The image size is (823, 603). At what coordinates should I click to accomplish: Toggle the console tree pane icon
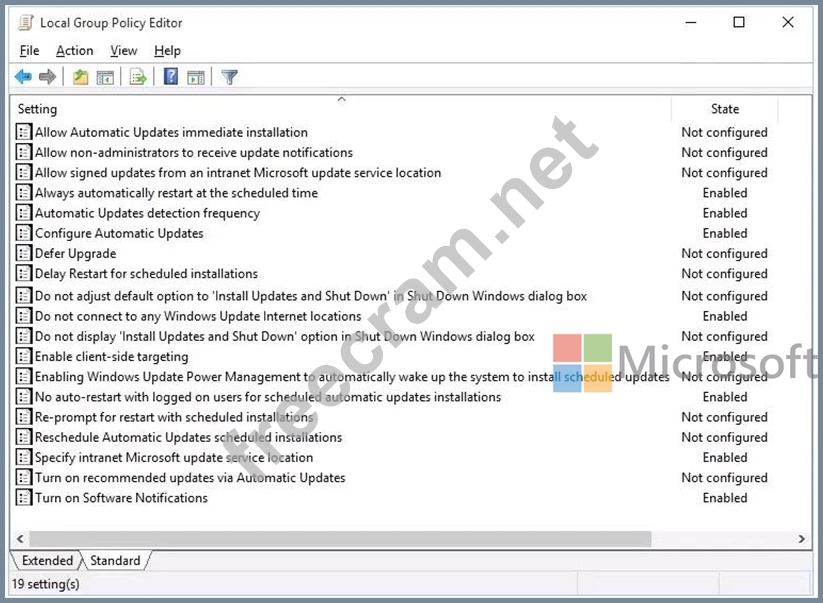coord(105,77)
